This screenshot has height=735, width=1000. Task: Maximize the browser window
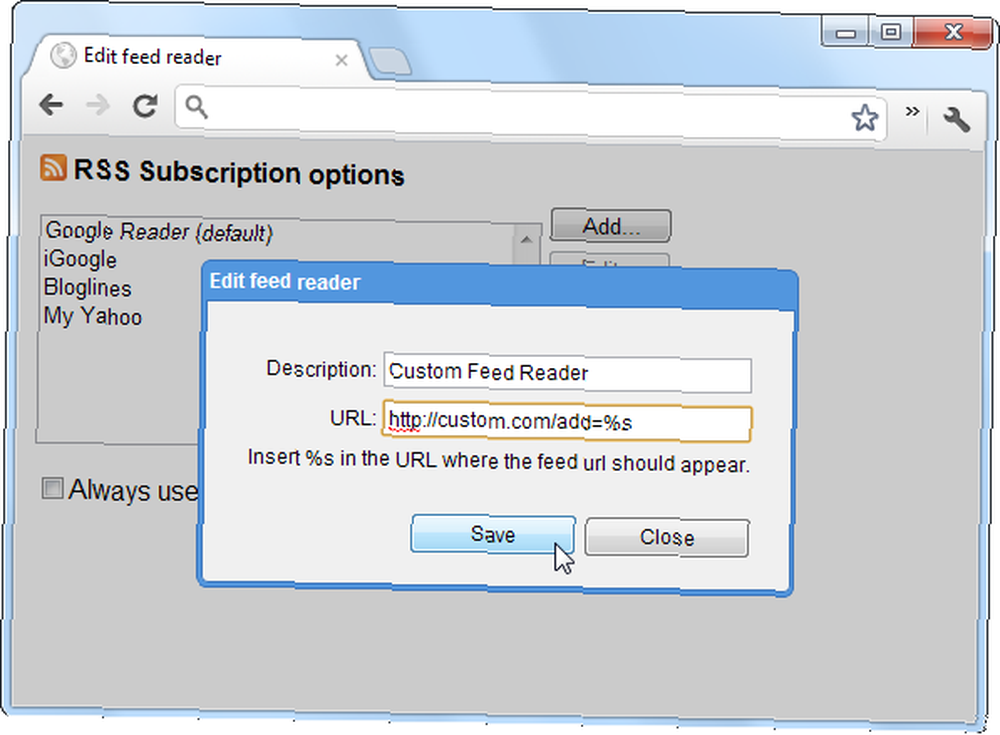pos(890,32)
